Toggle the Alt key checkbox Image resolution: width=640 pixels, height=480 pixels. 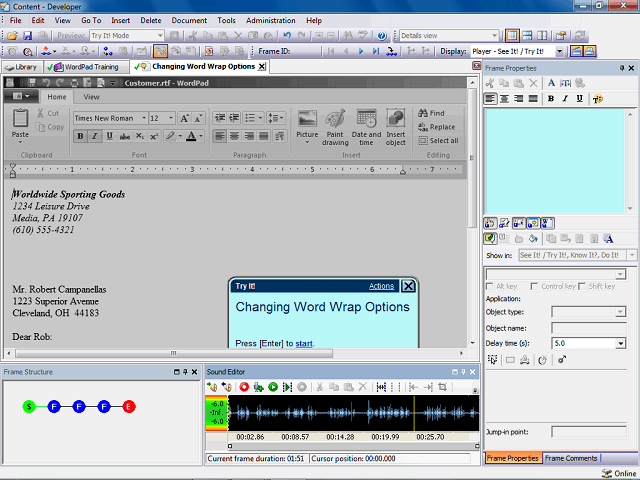490,287
